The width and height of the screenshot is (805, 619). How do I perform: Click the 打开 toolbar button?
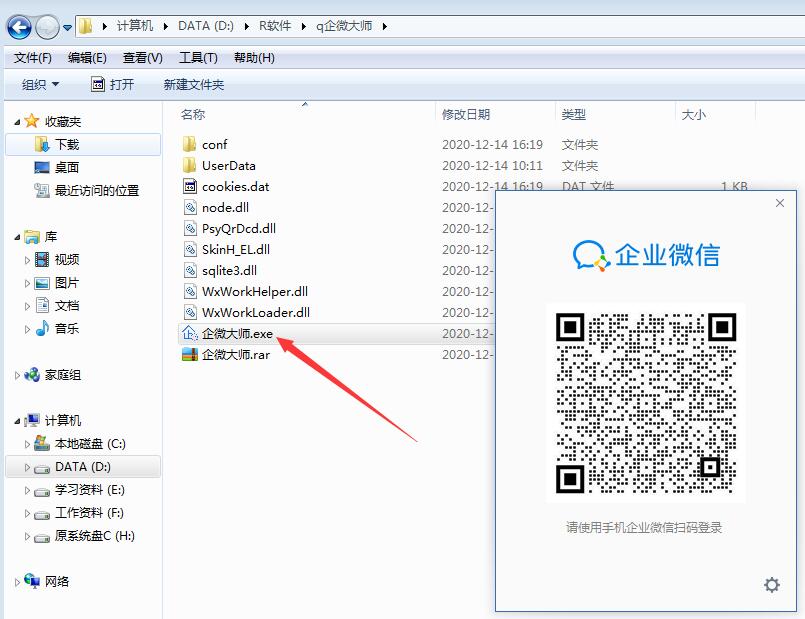click(112, 84)
